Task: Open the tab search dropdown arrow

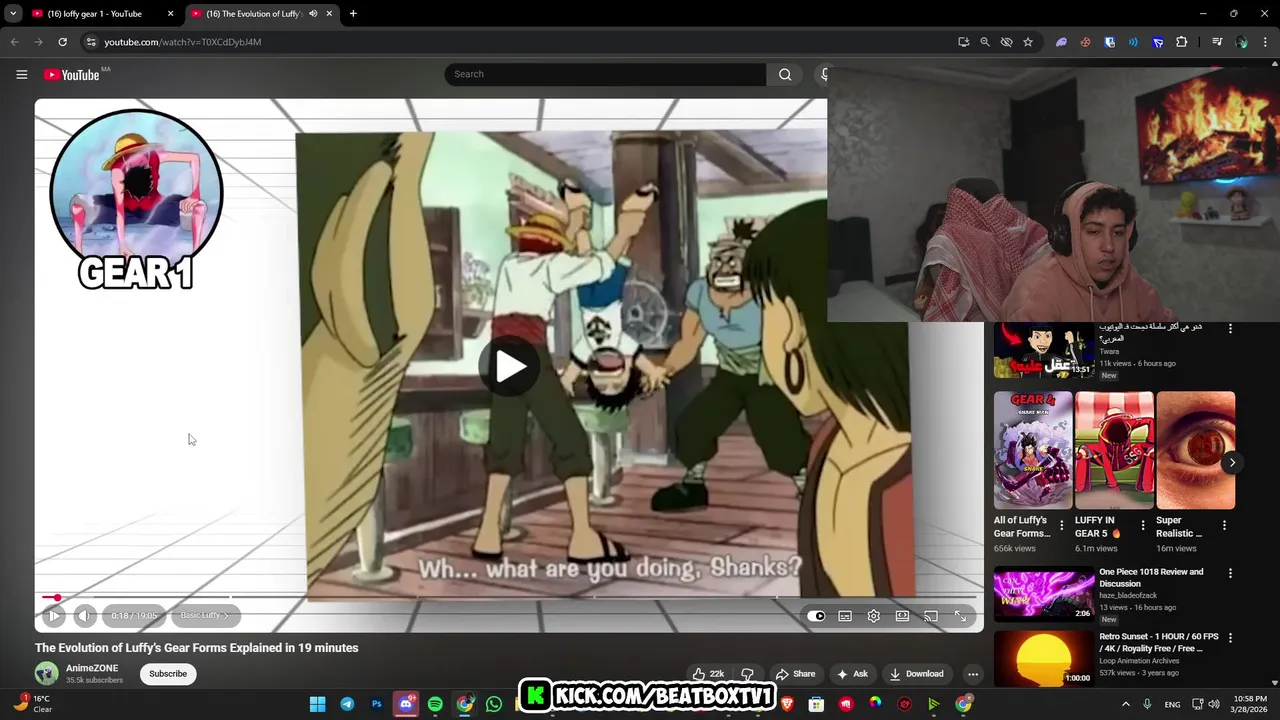Action: pos(13,14)
